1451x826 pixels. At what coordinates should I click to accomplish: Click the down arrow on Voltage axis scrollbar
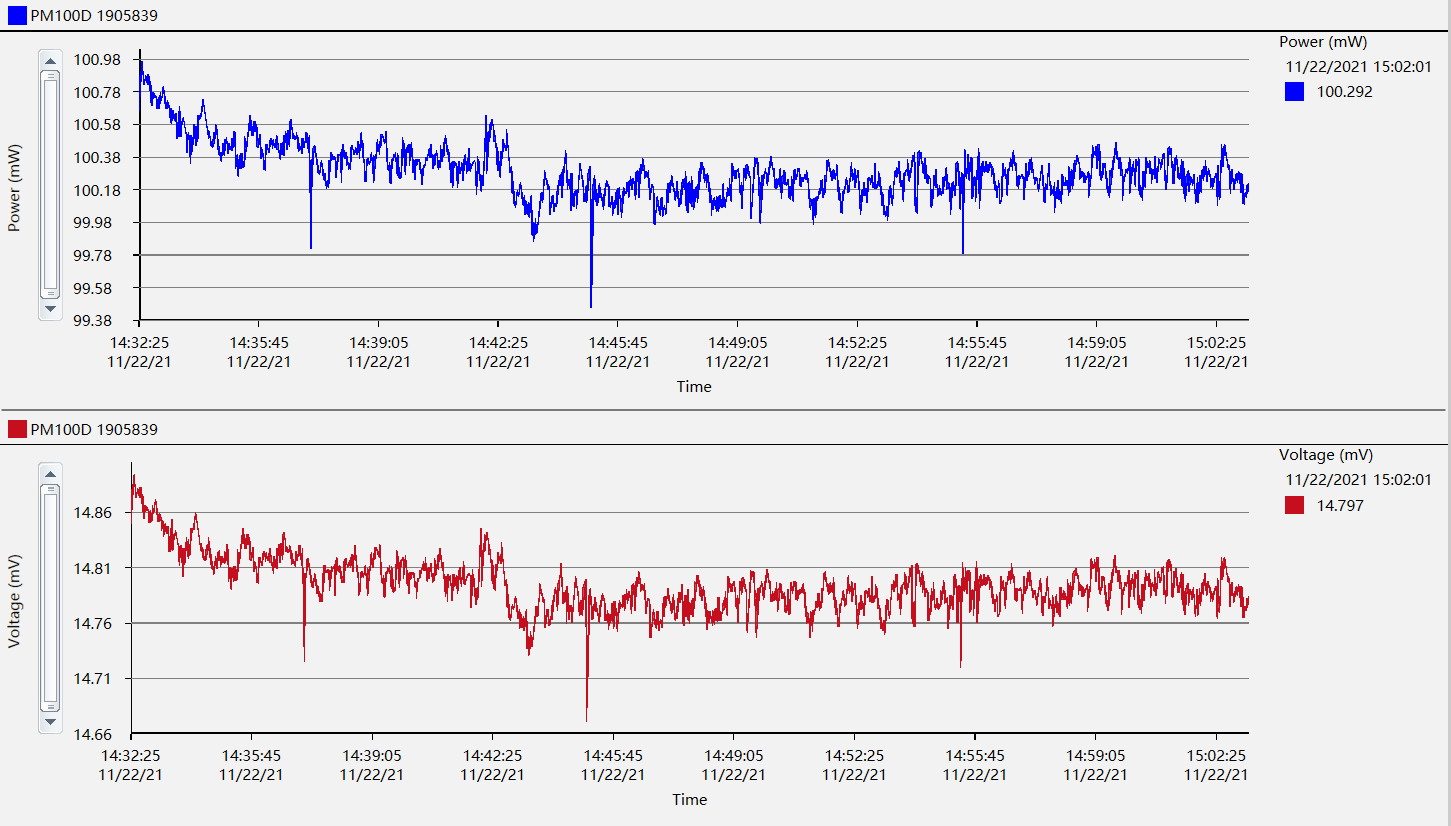50,721
